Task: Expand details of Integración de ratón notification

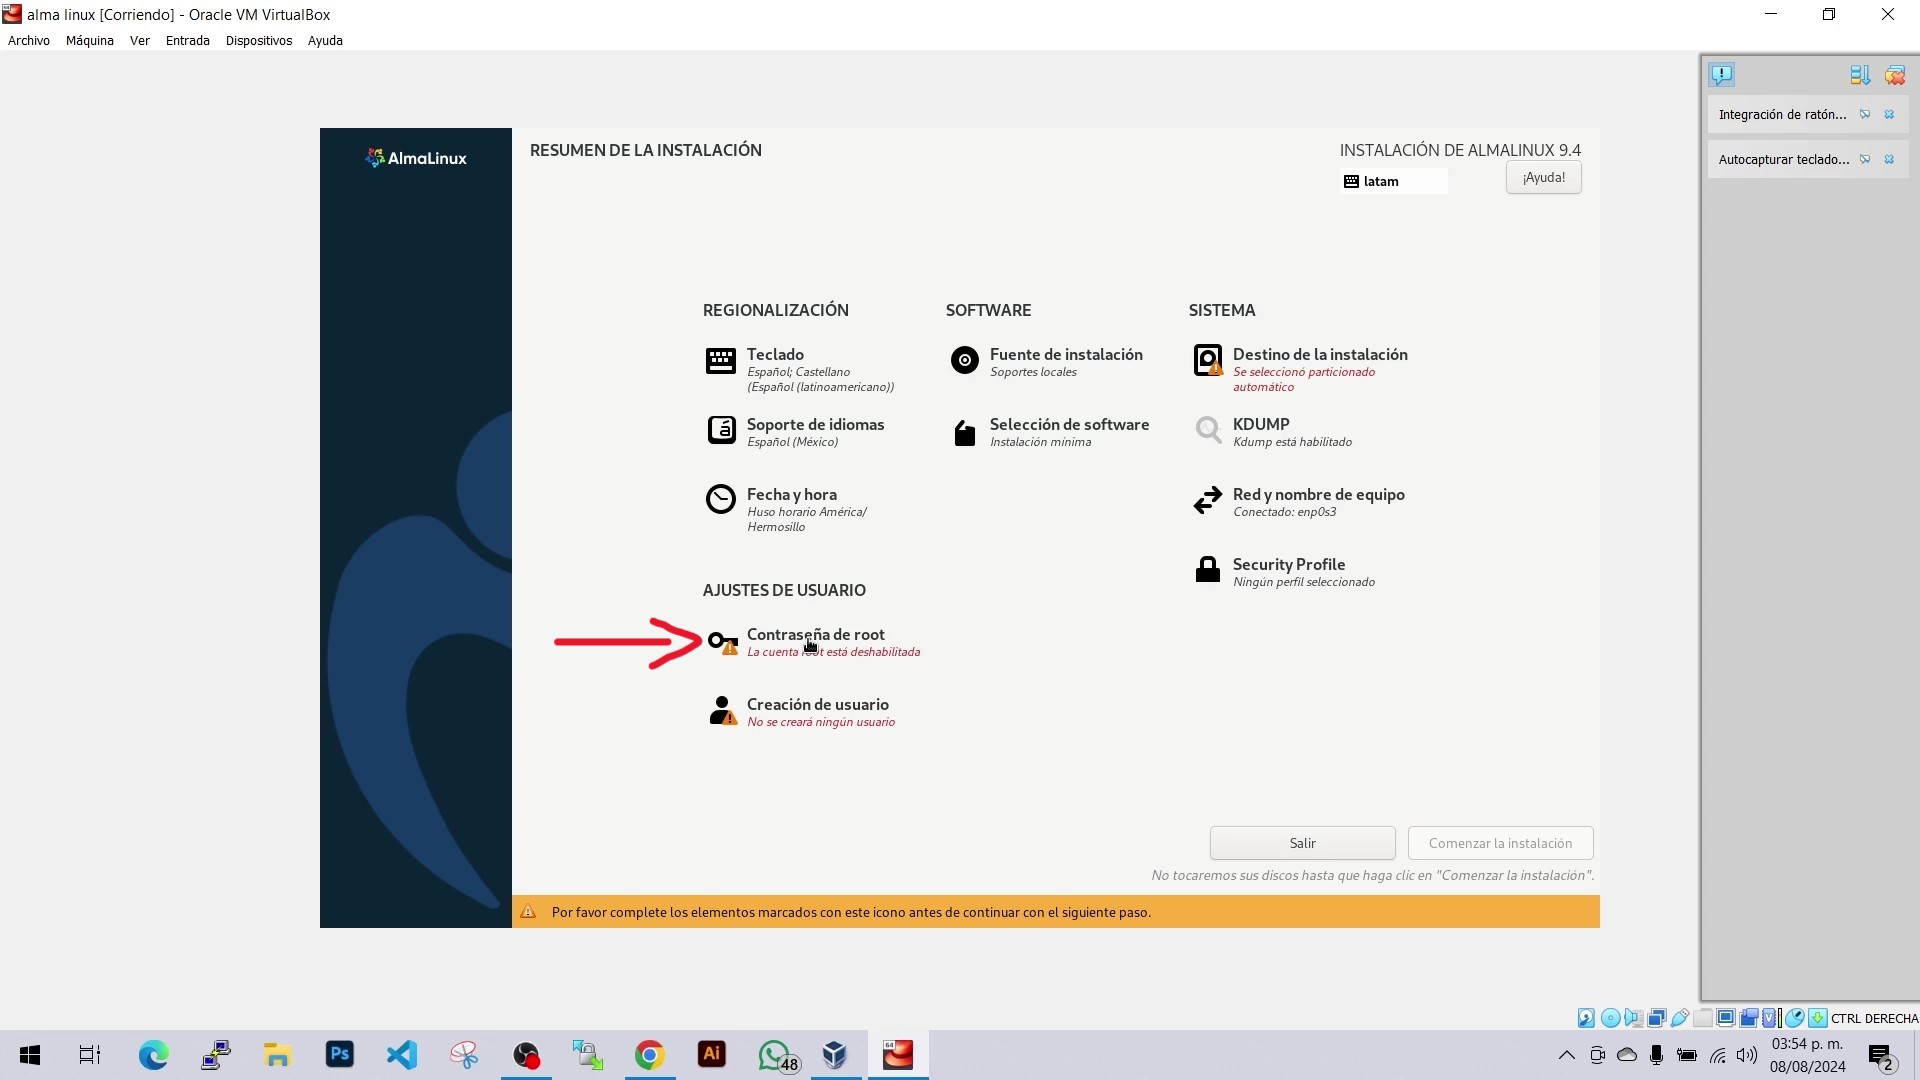Action: point(1865,114)
